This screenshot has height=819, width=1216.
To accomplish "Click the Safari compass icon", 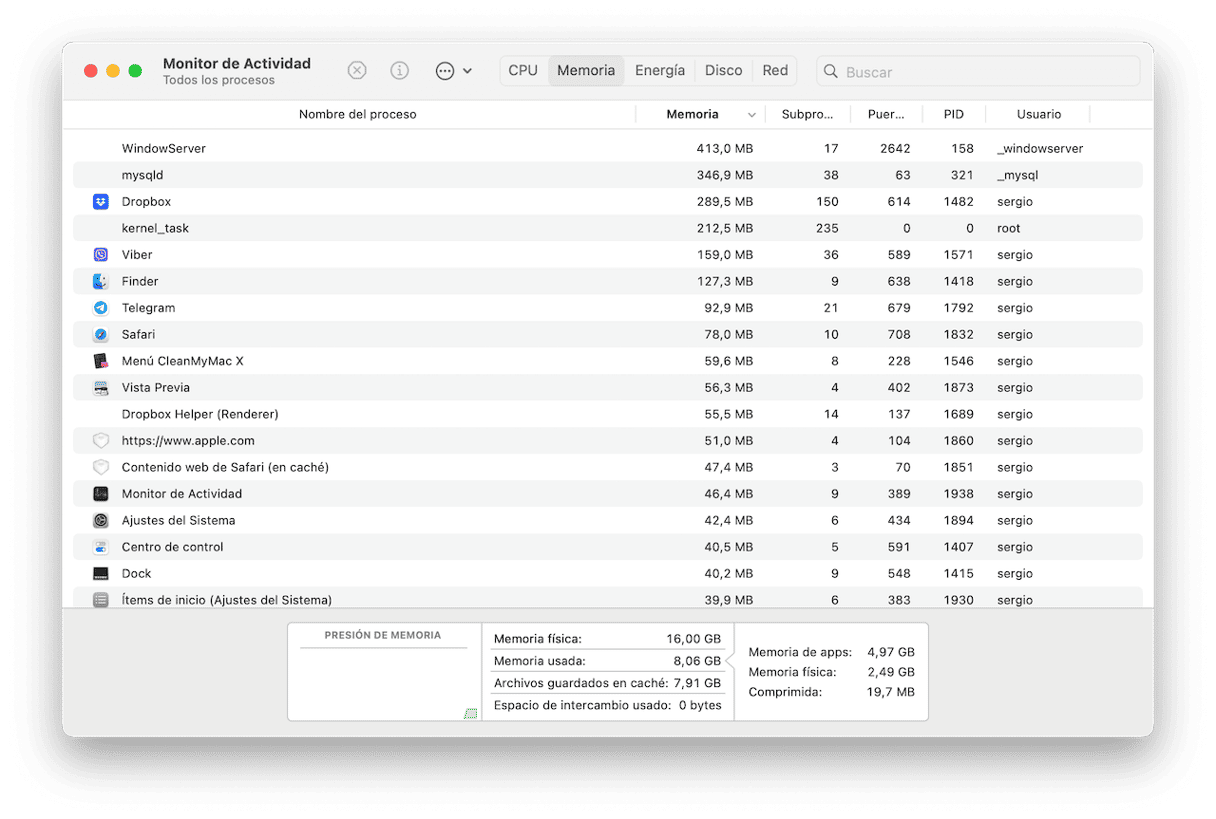I will point(100,335).
